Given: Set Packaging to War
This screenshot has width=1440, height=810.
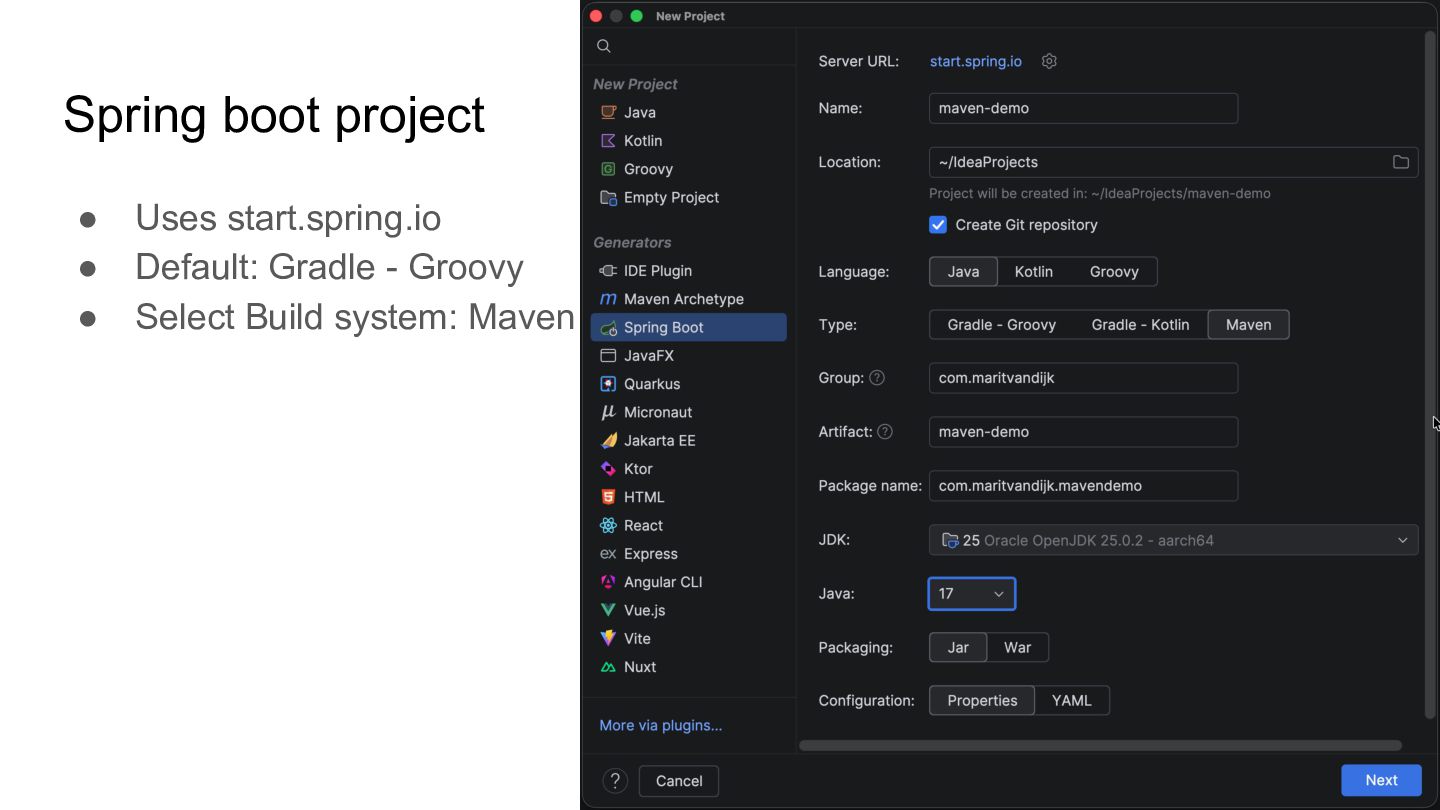Looking at the screenshot, I should coord(1018,648).
